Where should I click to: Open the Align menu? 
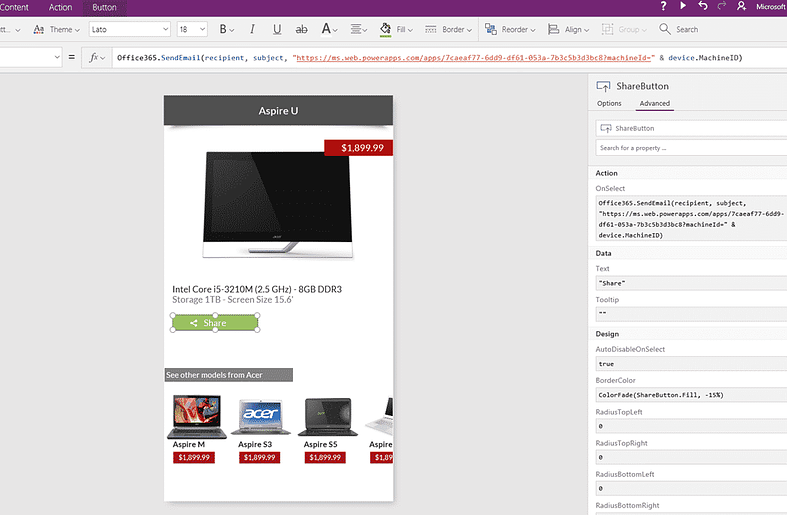[568, 30]
